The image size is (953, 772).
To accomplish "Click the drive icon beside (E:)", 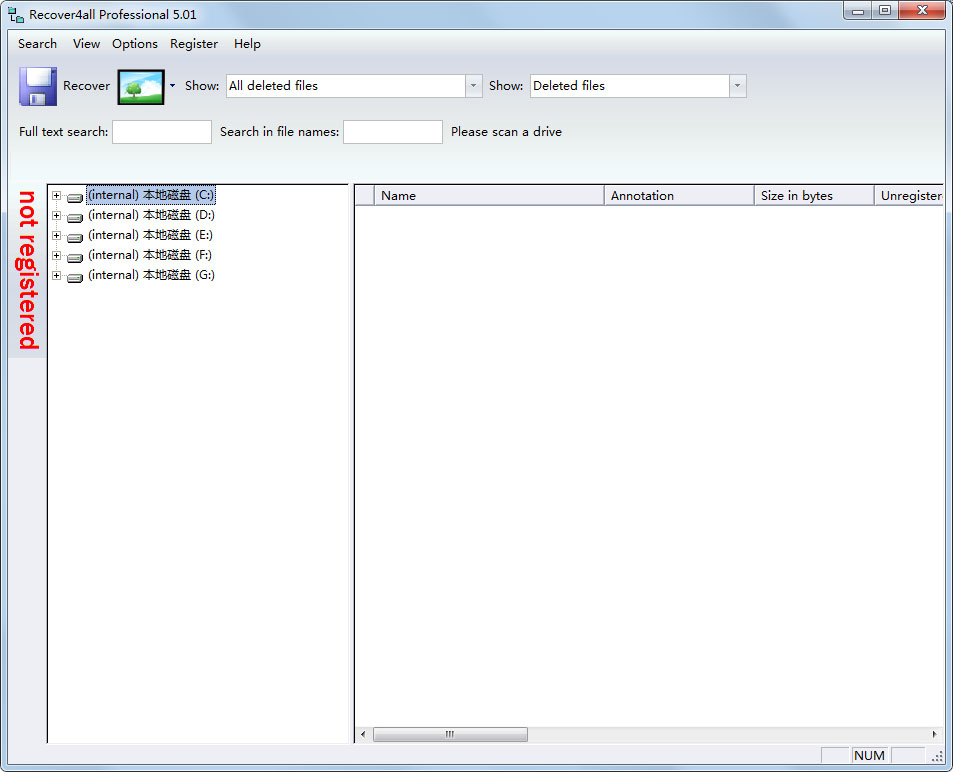I will click(74, 237).
